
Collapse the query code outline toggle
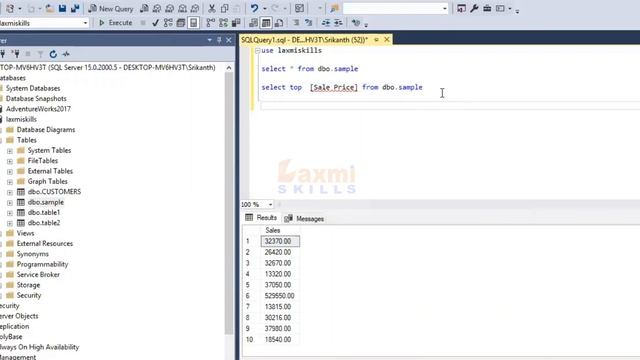click(x=257, y=51)
